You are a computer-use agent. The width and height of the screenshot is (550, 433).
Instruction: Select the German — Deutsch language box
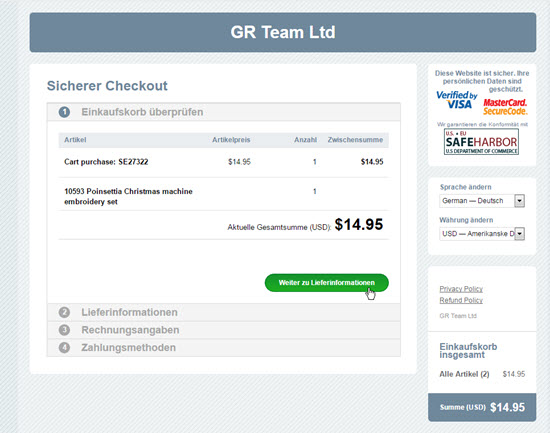click(x=482, y=201)
